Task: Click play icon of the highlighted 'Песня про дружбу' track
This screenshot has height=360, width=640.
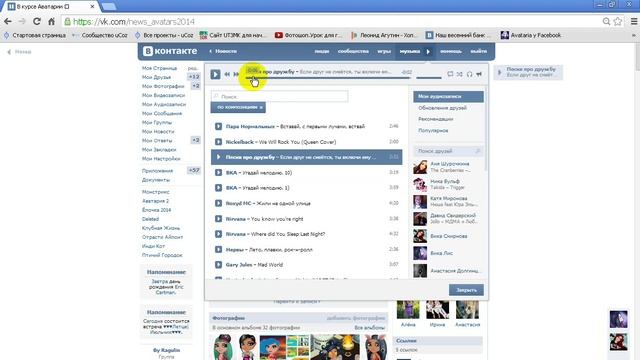Action: point(218,157)
